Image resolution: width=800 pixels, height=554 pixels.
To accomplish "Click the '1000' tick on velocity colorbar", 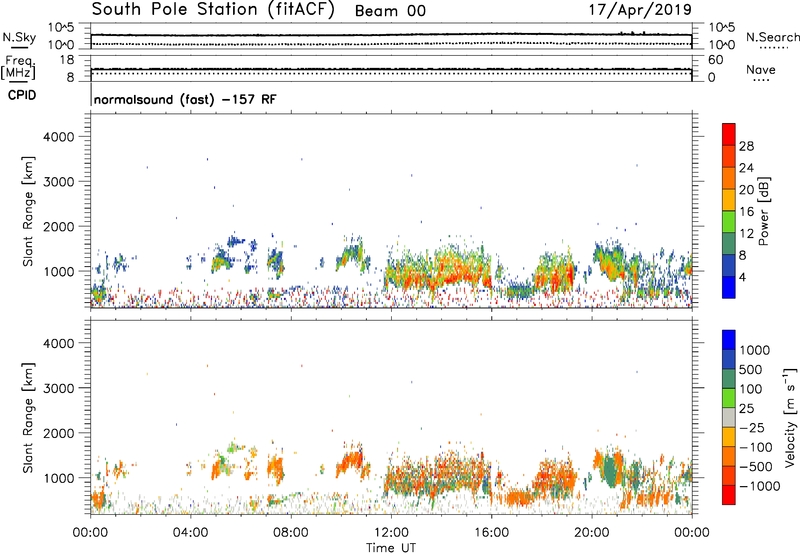I will click(x=755, y=350).
